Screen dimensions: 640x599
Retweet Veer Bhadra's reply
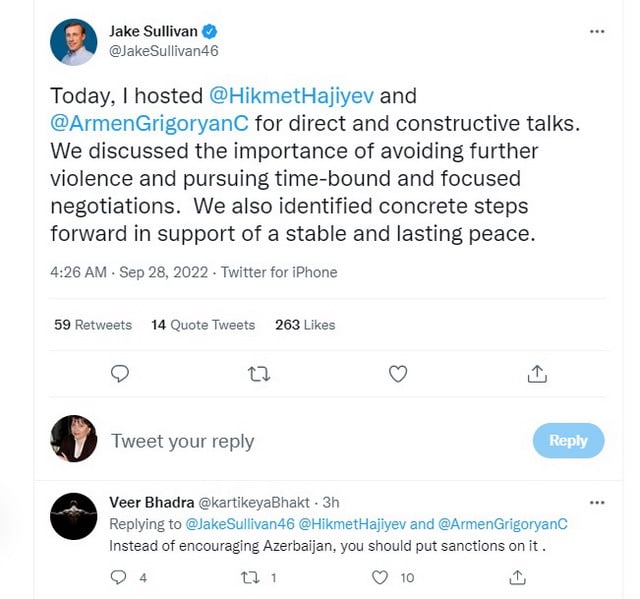pyautogui.click(x=250, y=577)
